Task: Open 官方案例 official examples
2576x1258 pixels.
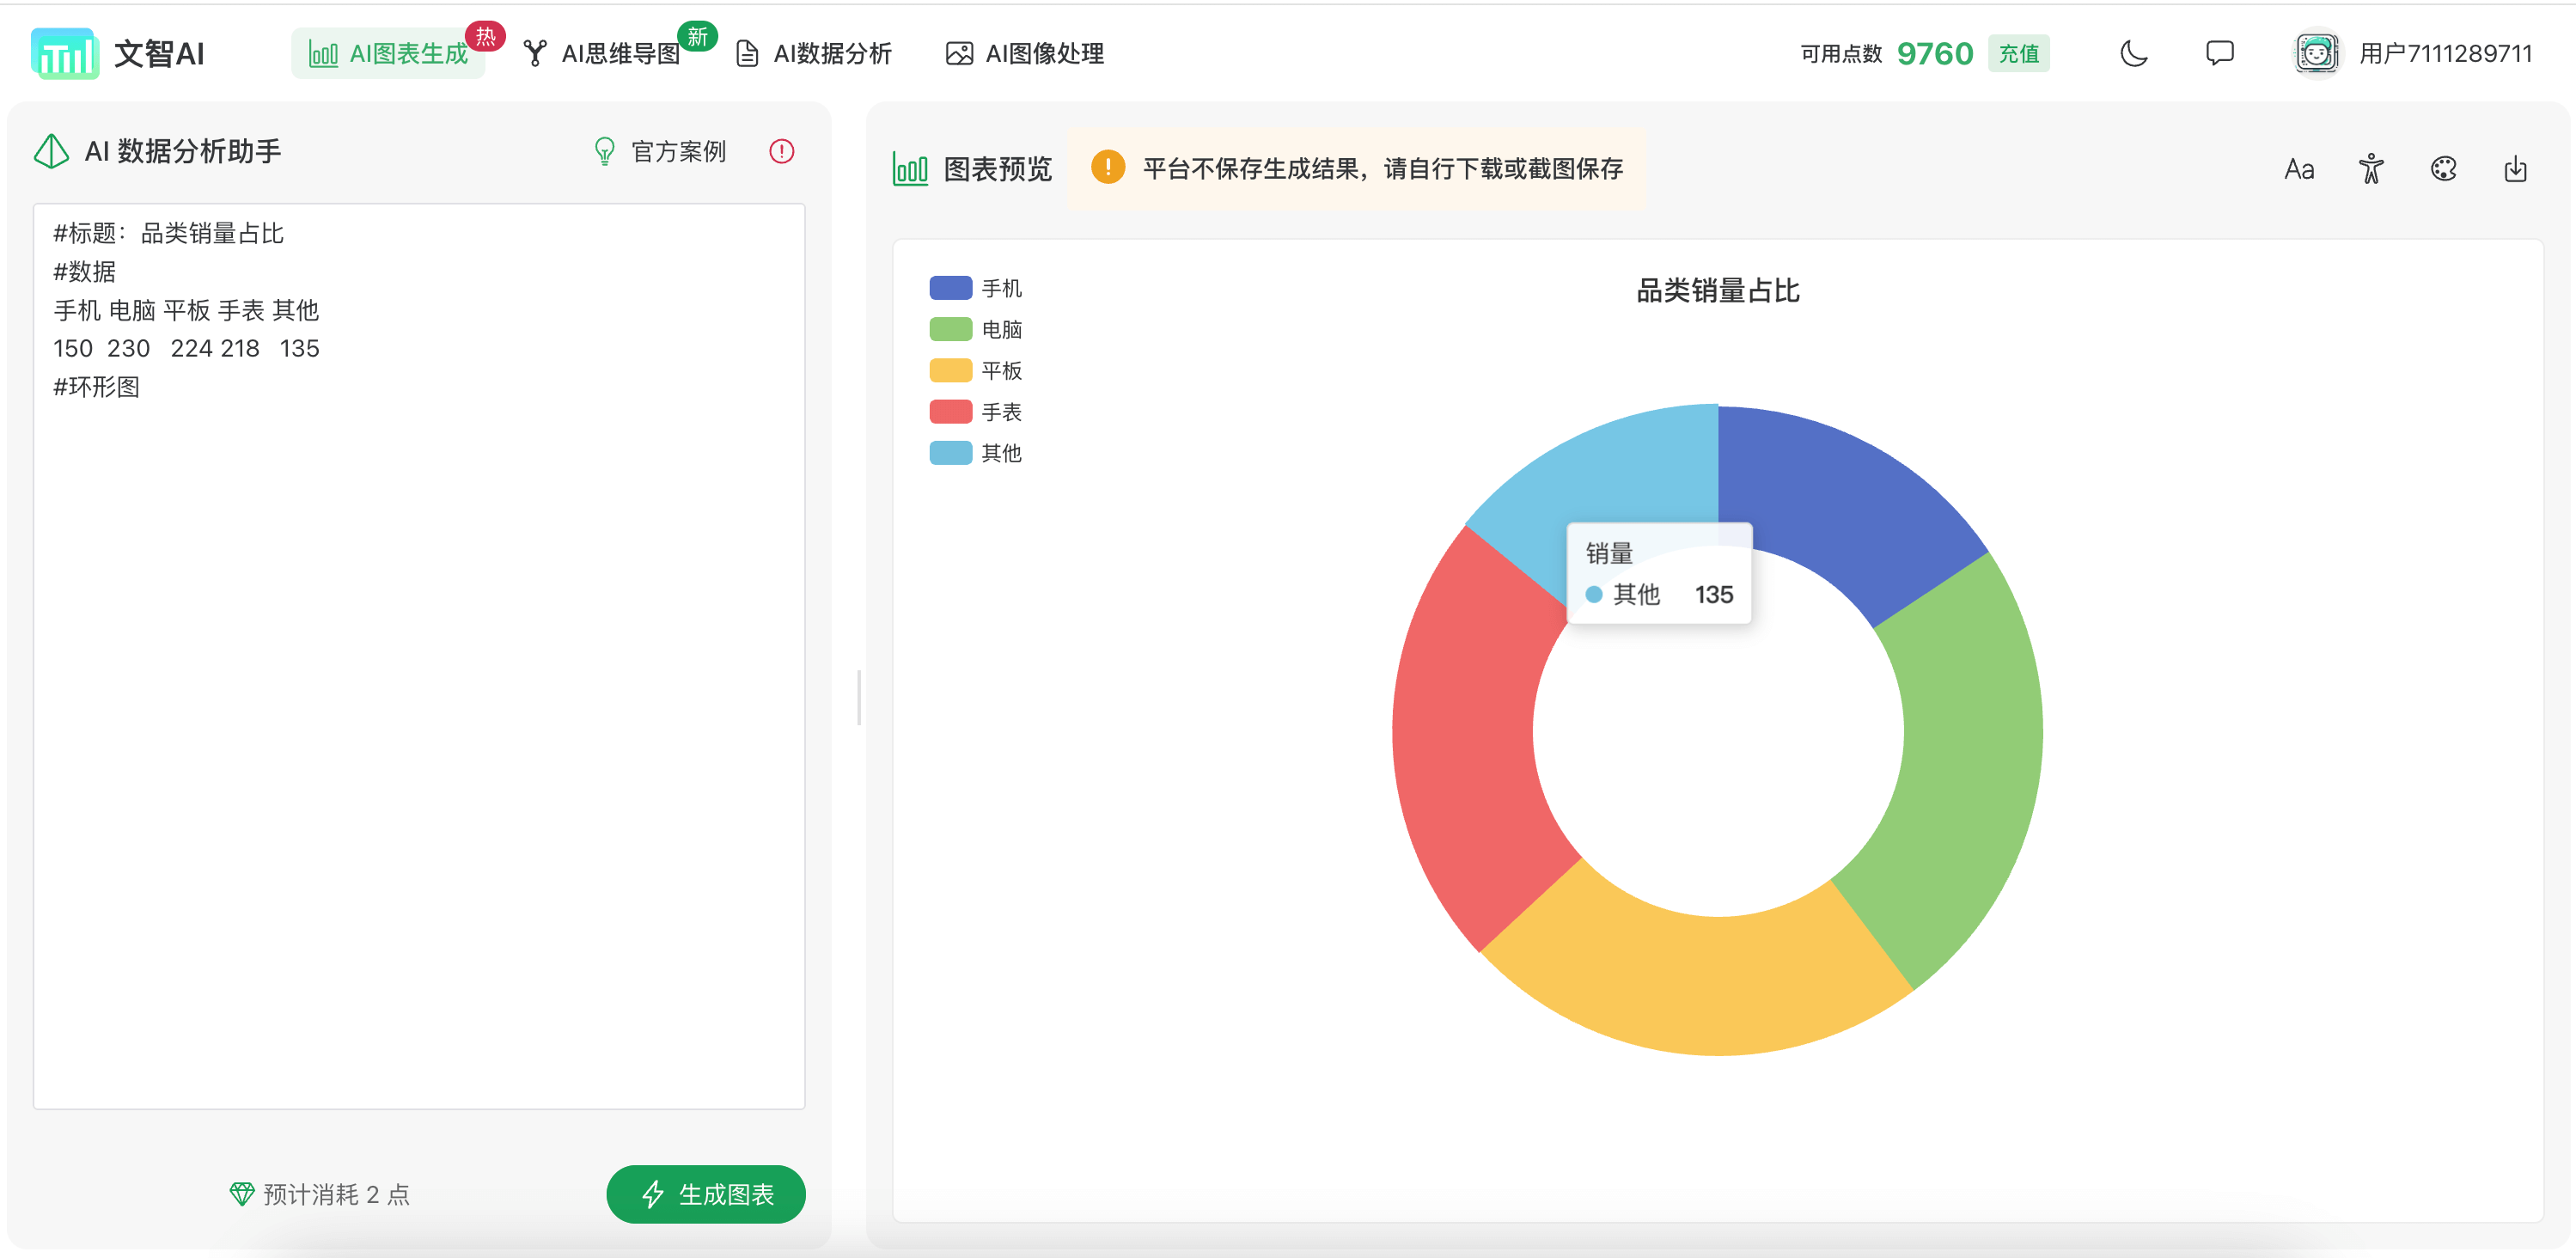Action: pos(660,151)
